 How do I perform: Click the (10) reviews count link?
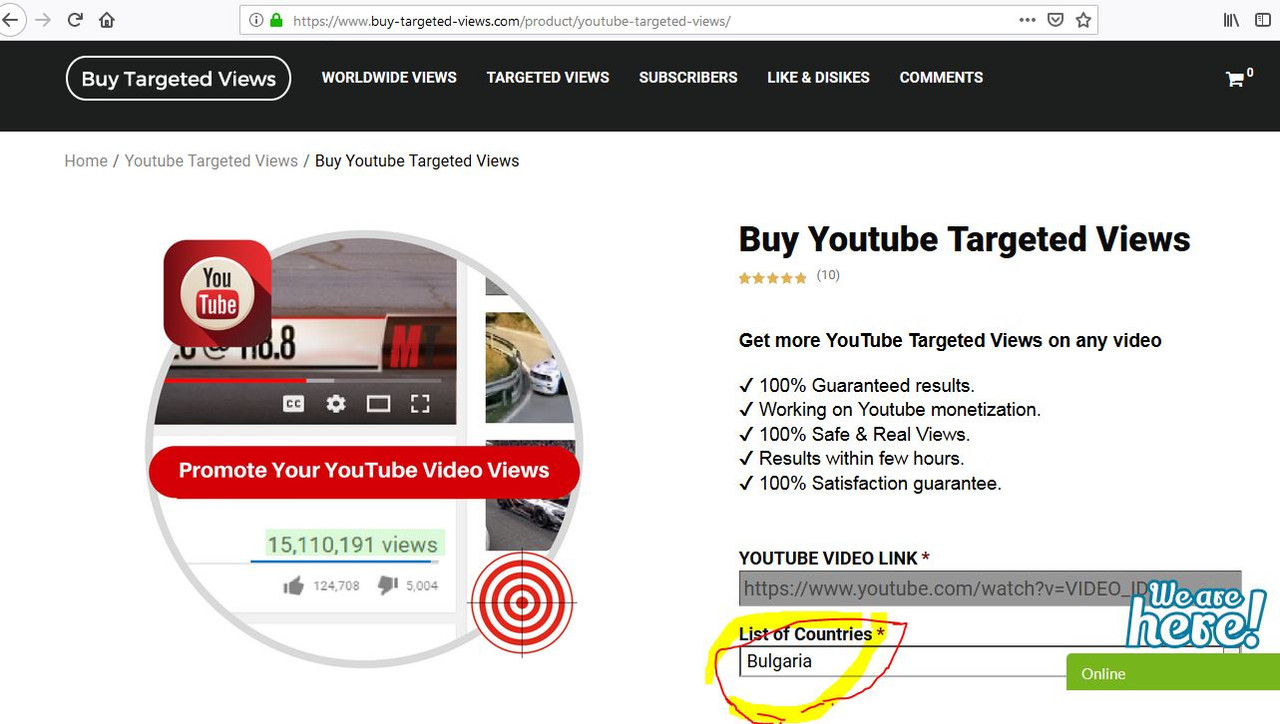click(x=828, y=275)
